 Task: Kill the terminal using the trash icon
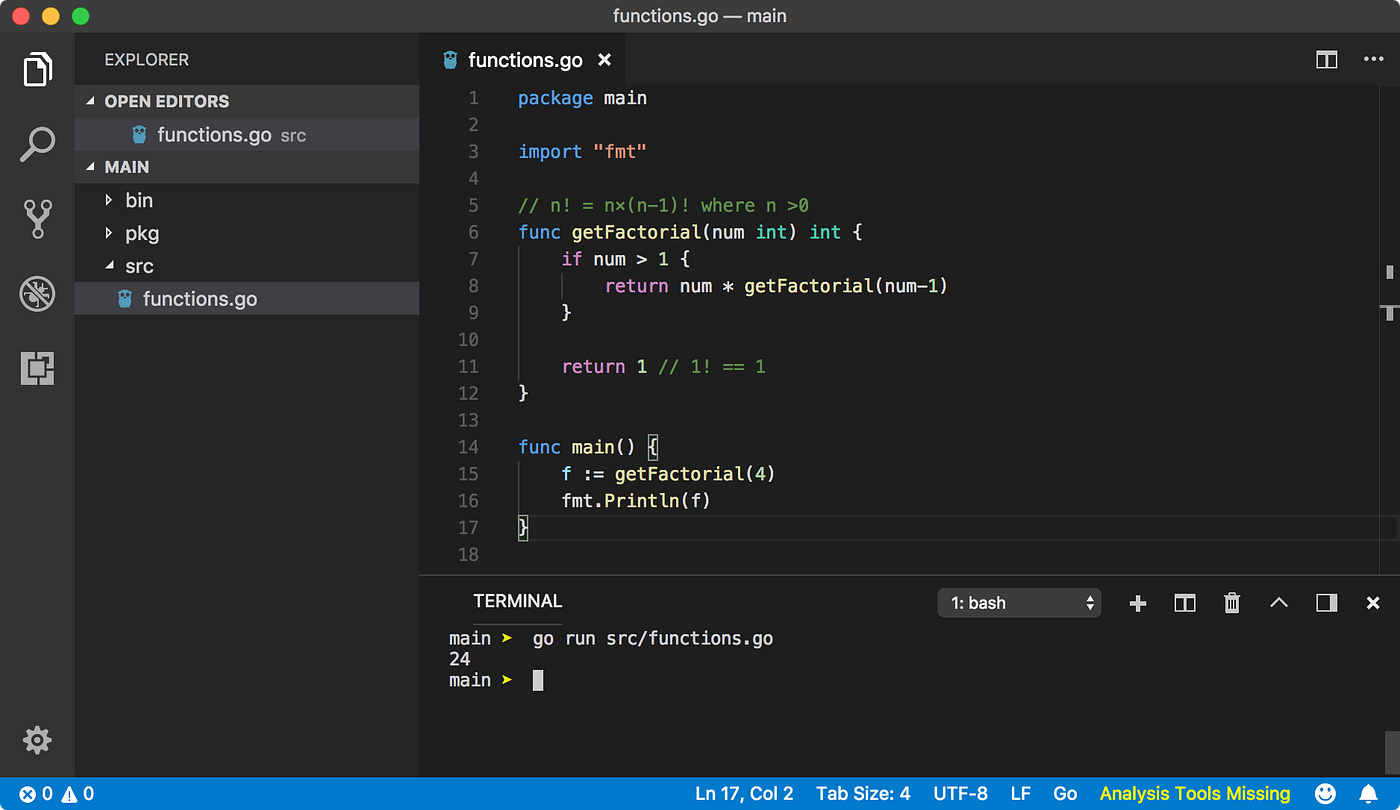1232,602
